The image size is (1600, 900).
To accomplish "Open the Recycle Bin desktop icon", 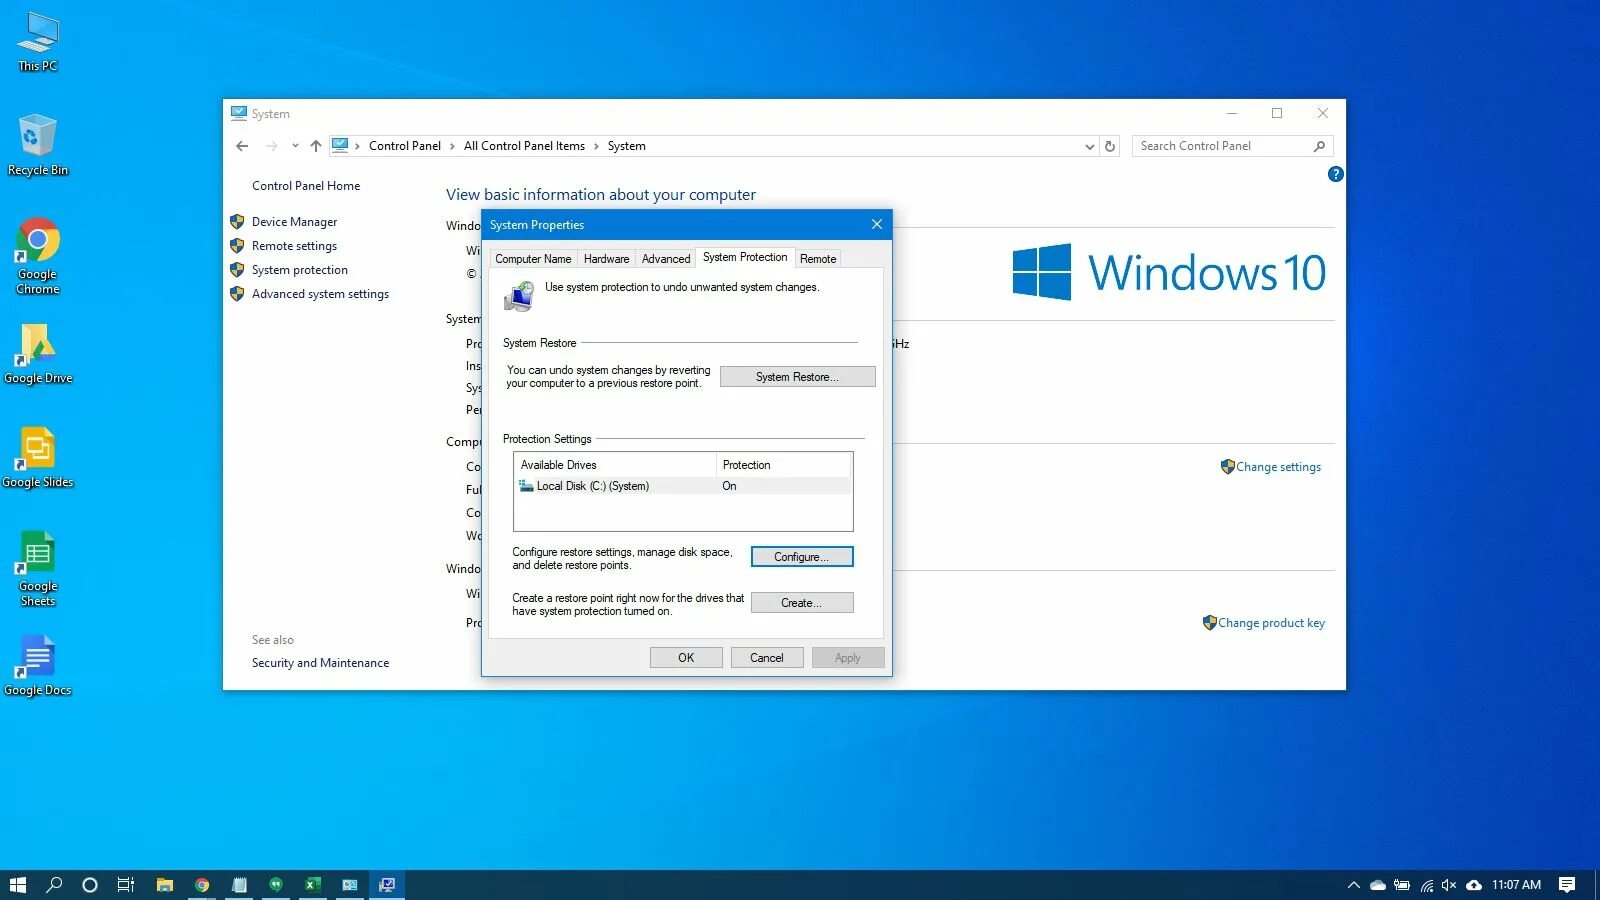I will tap(38, 145).
